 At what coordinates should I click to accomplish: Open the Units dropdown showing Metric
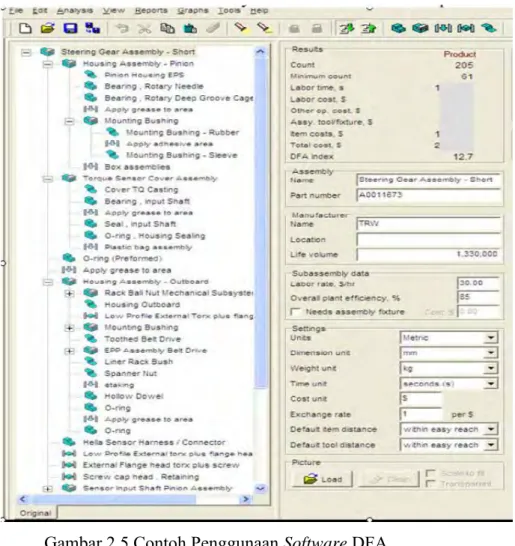[491, 337]
